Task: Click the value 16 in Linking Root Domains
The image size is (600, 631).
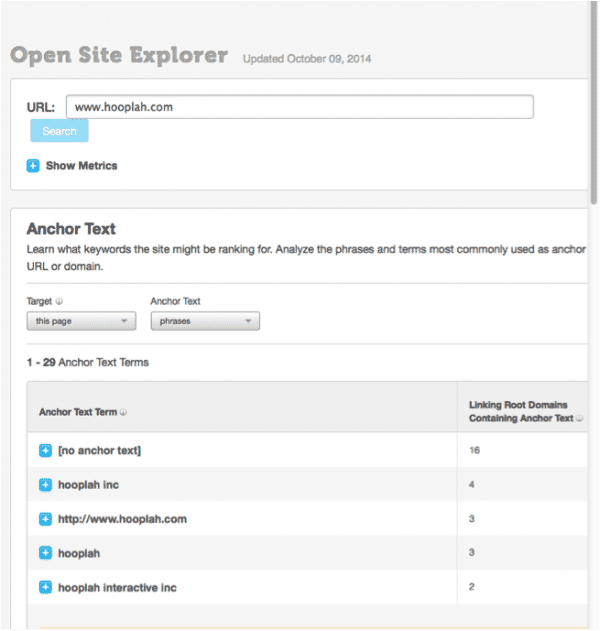Action: [474, 450]
